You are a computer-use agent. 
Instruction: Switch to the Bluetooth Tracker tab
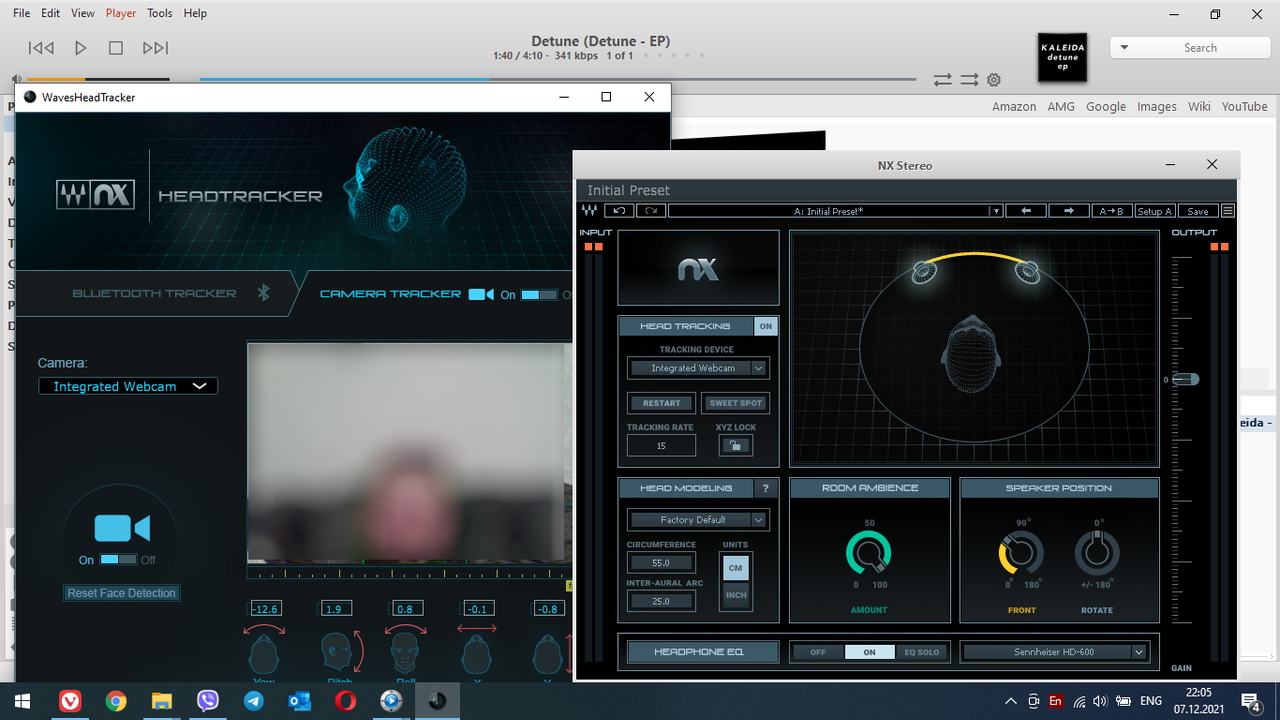coord(155,294)
